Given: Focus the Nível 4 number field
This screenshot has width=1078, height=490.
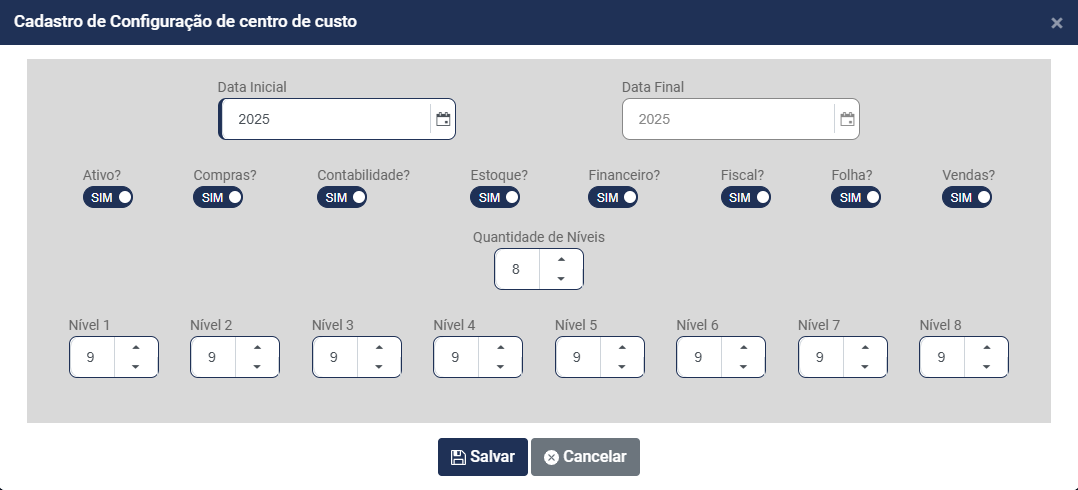Looking at the screenshot, I should [x=456, y=357].
